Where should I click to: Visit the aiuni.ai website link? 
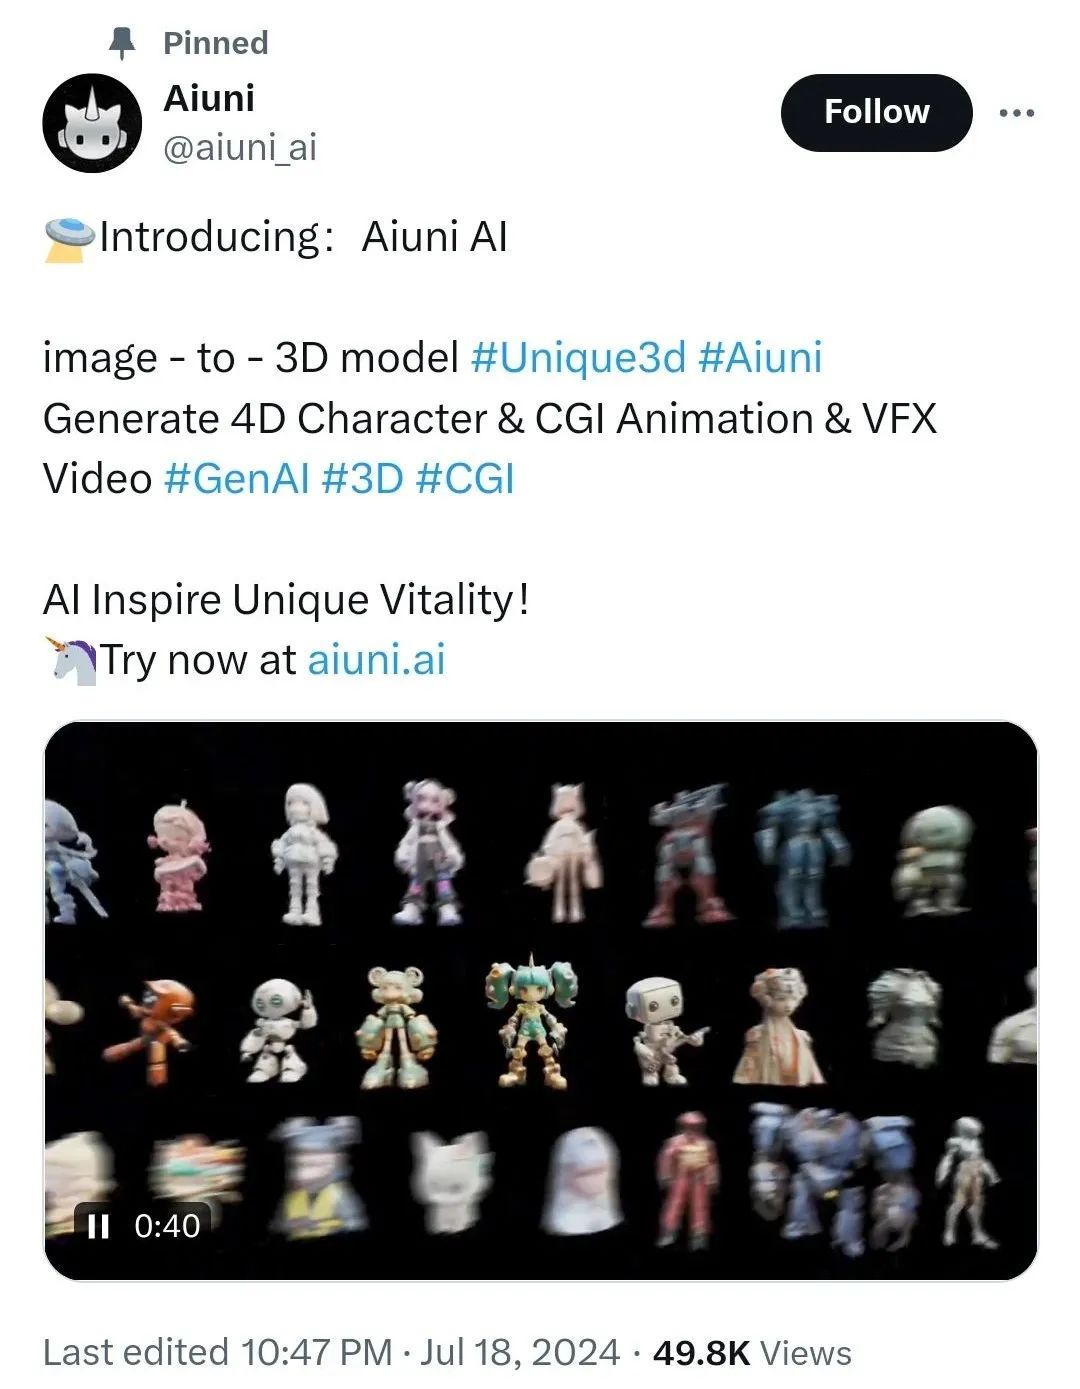(376, 660)
